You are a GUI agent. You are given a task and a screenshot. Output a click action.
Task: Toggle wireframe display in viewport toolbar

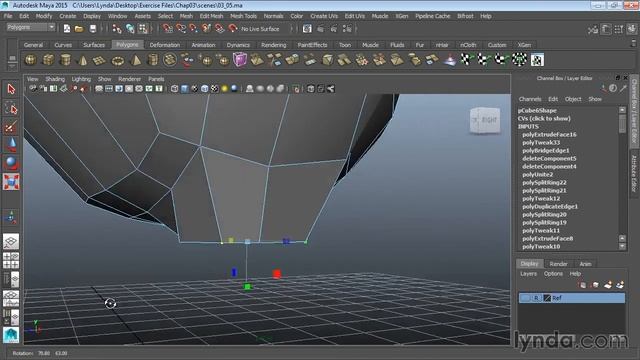coord(175,89)
